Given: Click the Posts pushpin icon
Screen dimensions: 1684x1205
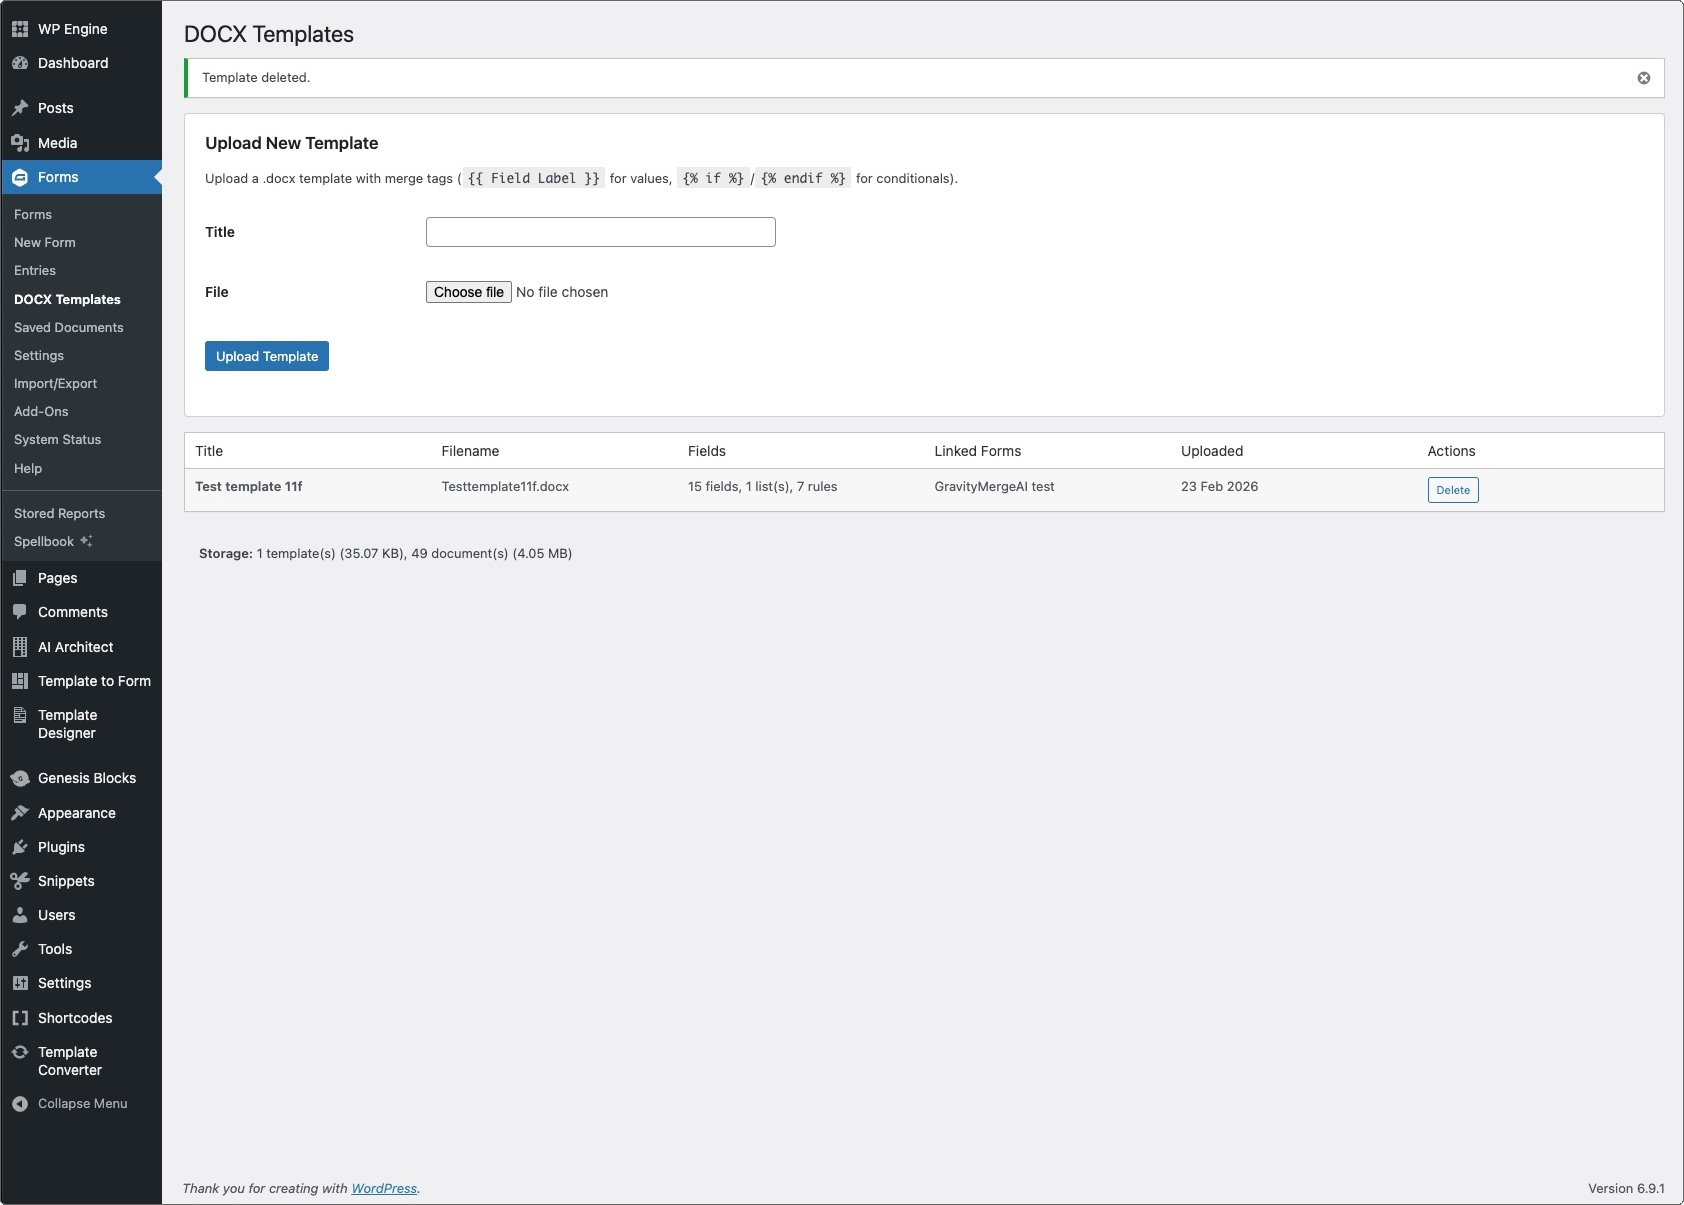Looking at the screenshot, I should 20,108.
